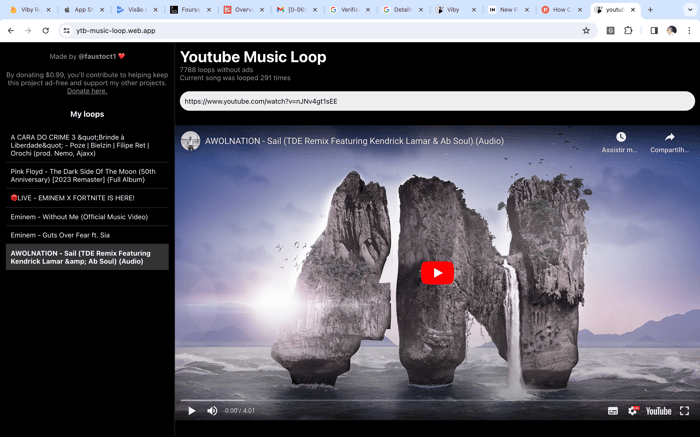700x437 pixels.
Task: Click the Watch later clock icon
Action: coord(621,137)
